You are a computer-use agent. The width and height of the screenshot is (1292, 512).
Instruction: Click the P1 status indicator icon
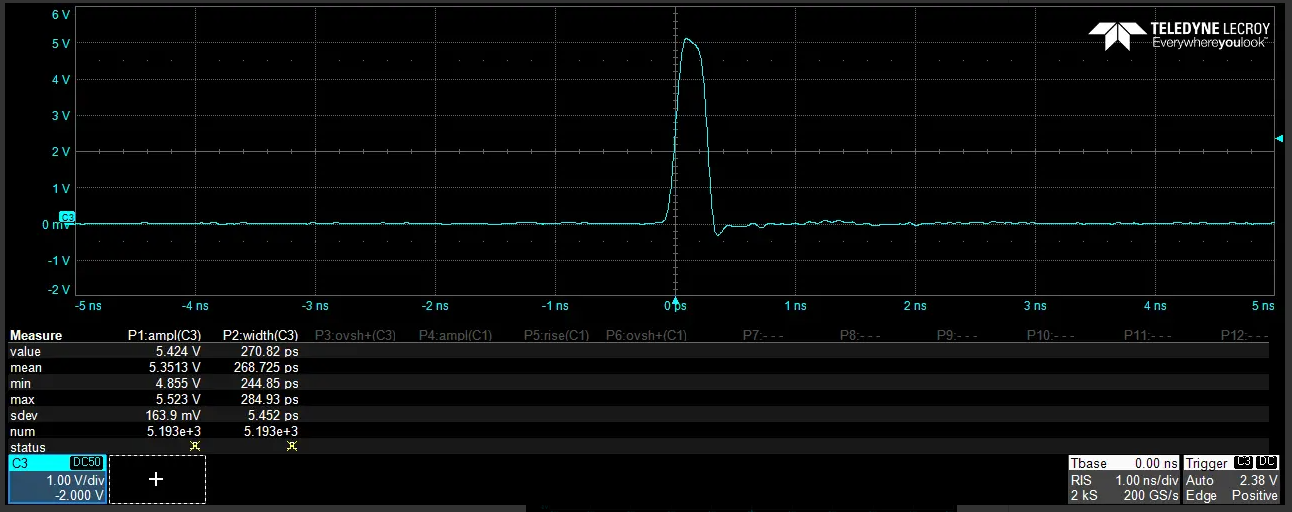194,446
